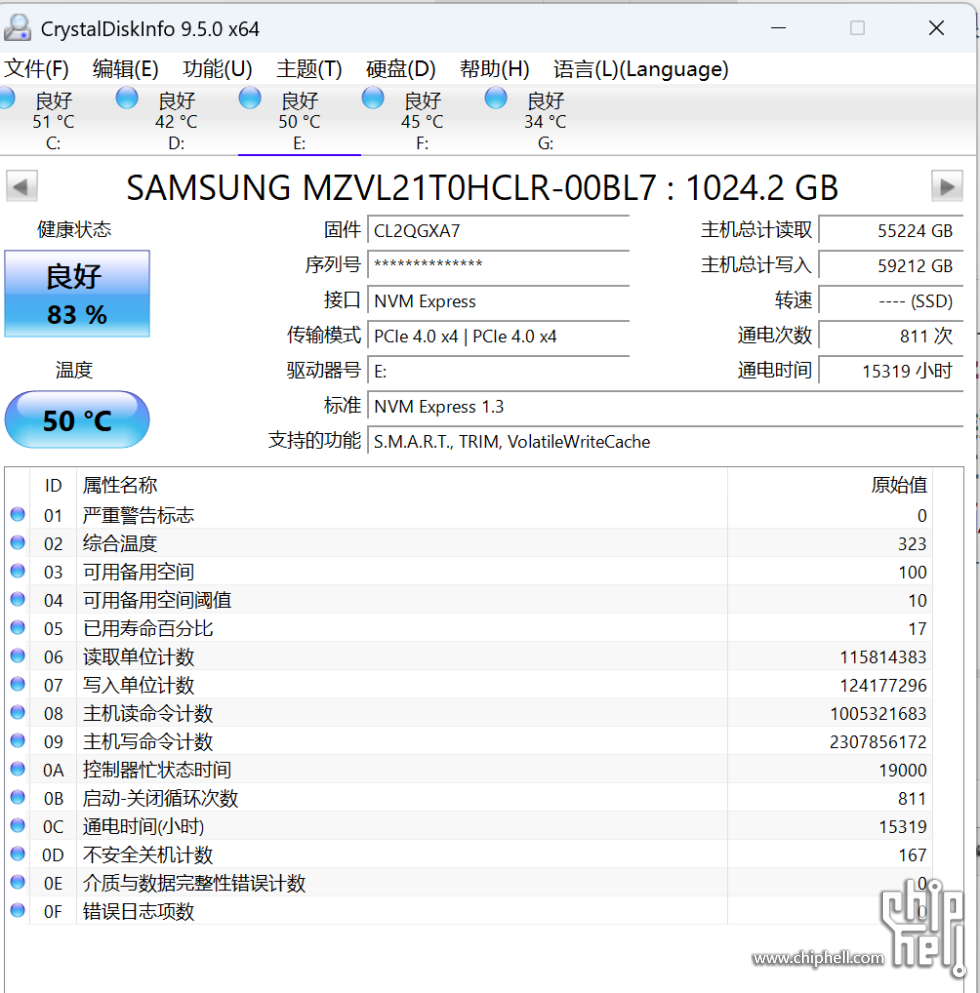Click status orb of attribute 09 主机写命令计数
This screenshot has height=993, width=980.
tap(18, 741)
